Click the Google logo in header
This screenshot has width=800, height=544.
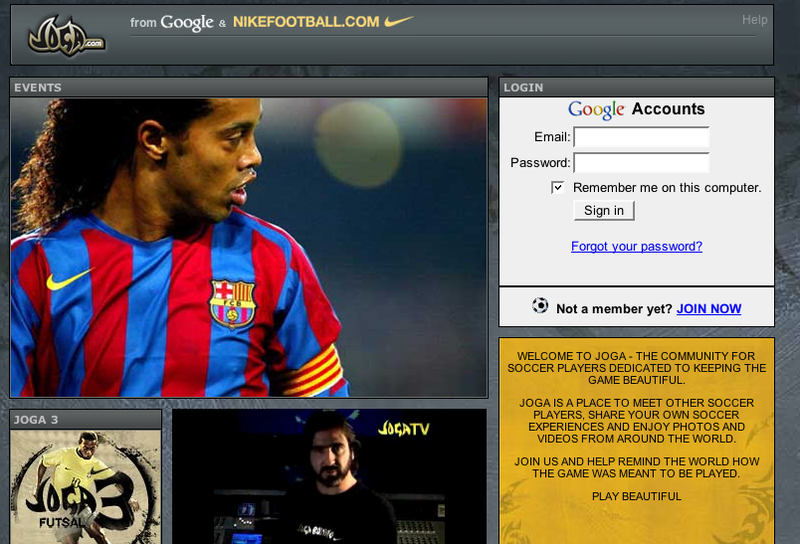(x=187, y=22)
